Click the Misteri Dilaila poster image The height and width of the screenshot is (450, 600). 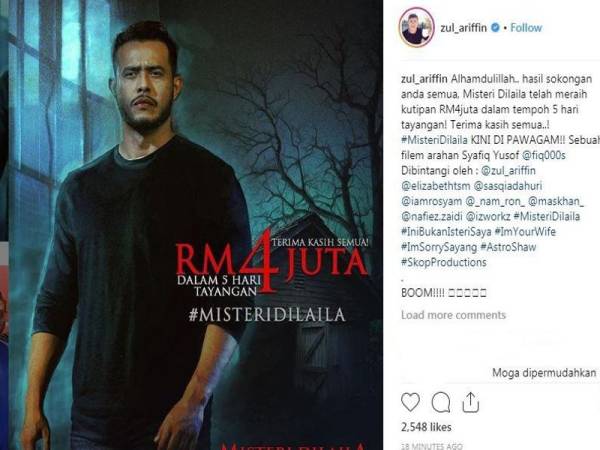tap(195, 225)
